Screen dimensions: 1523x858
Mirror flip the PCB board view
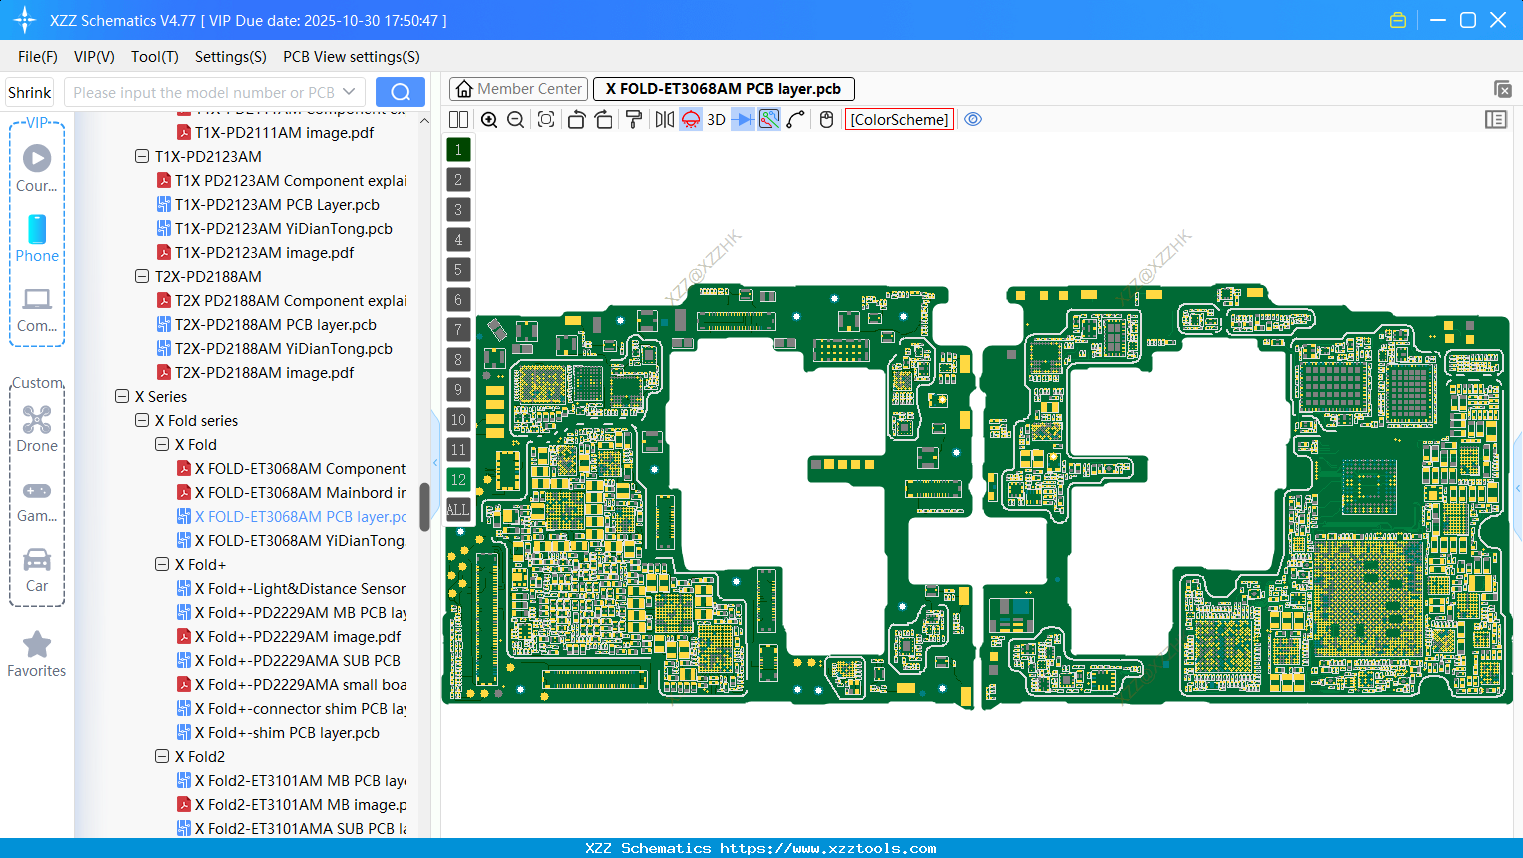click(664, 119)
